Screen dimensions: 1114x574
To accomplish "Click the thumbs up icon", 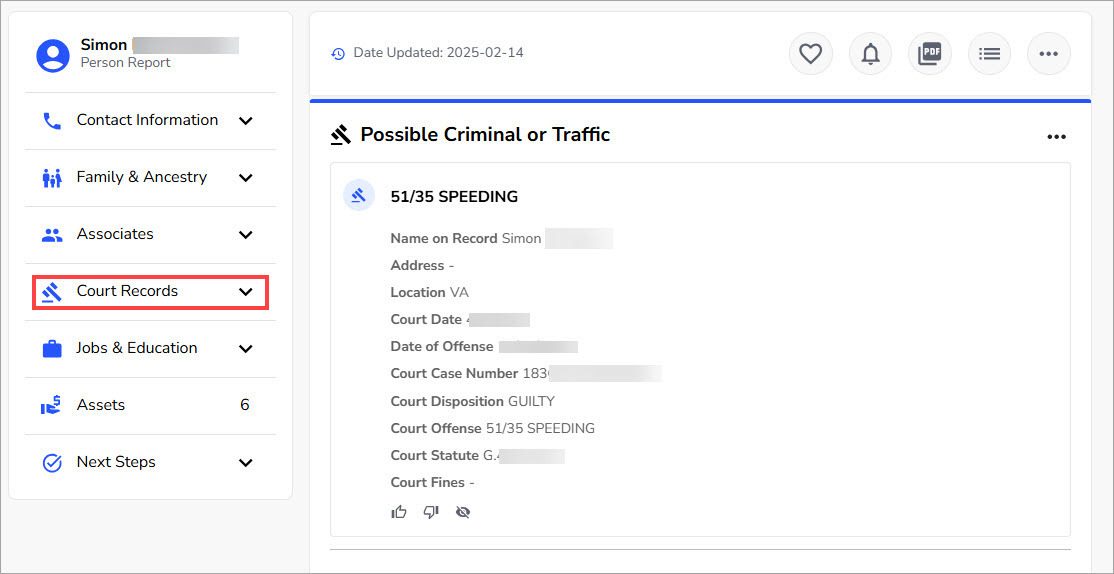I will point(399,512).
